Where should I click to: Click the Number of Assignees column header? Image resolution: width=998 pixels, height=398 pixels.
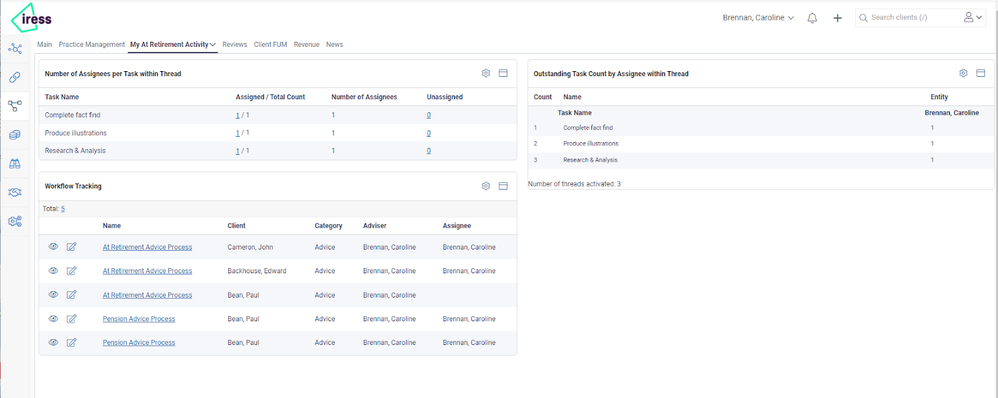coord(364,97)
